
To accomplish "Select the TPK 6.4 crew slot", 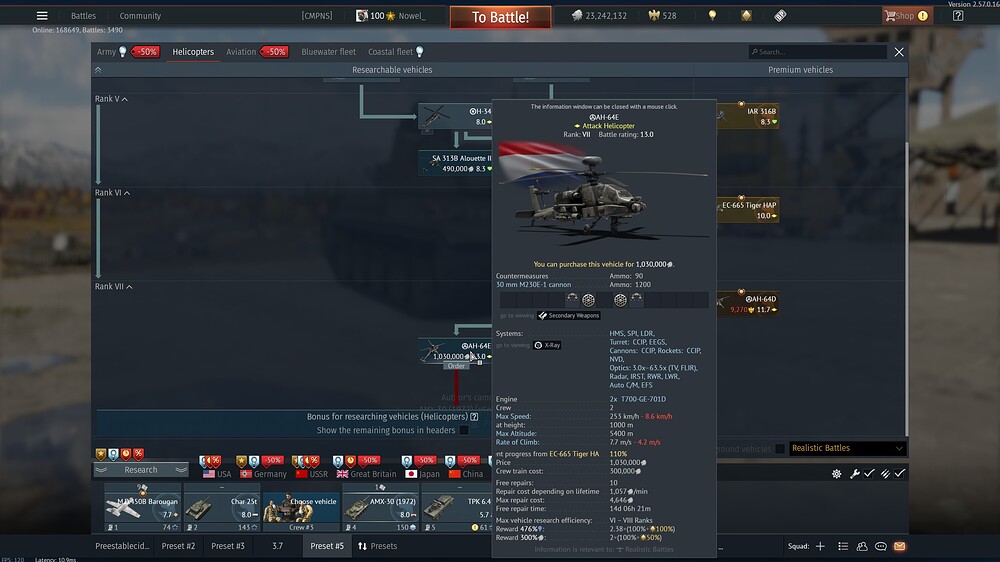I will click(457, 508).
